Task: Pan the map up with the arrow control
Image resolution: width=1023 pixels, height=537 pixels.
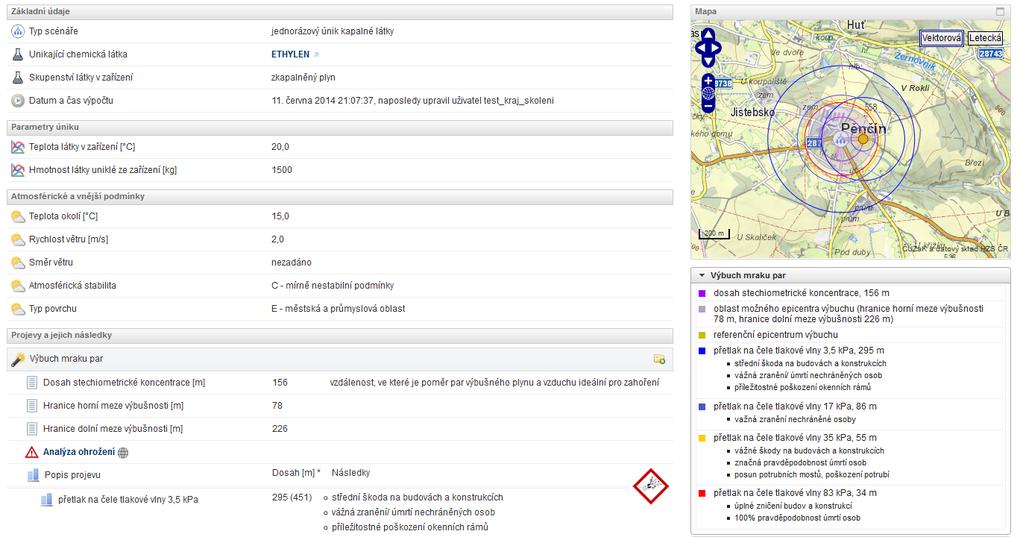Action: (x=708, y=34)
